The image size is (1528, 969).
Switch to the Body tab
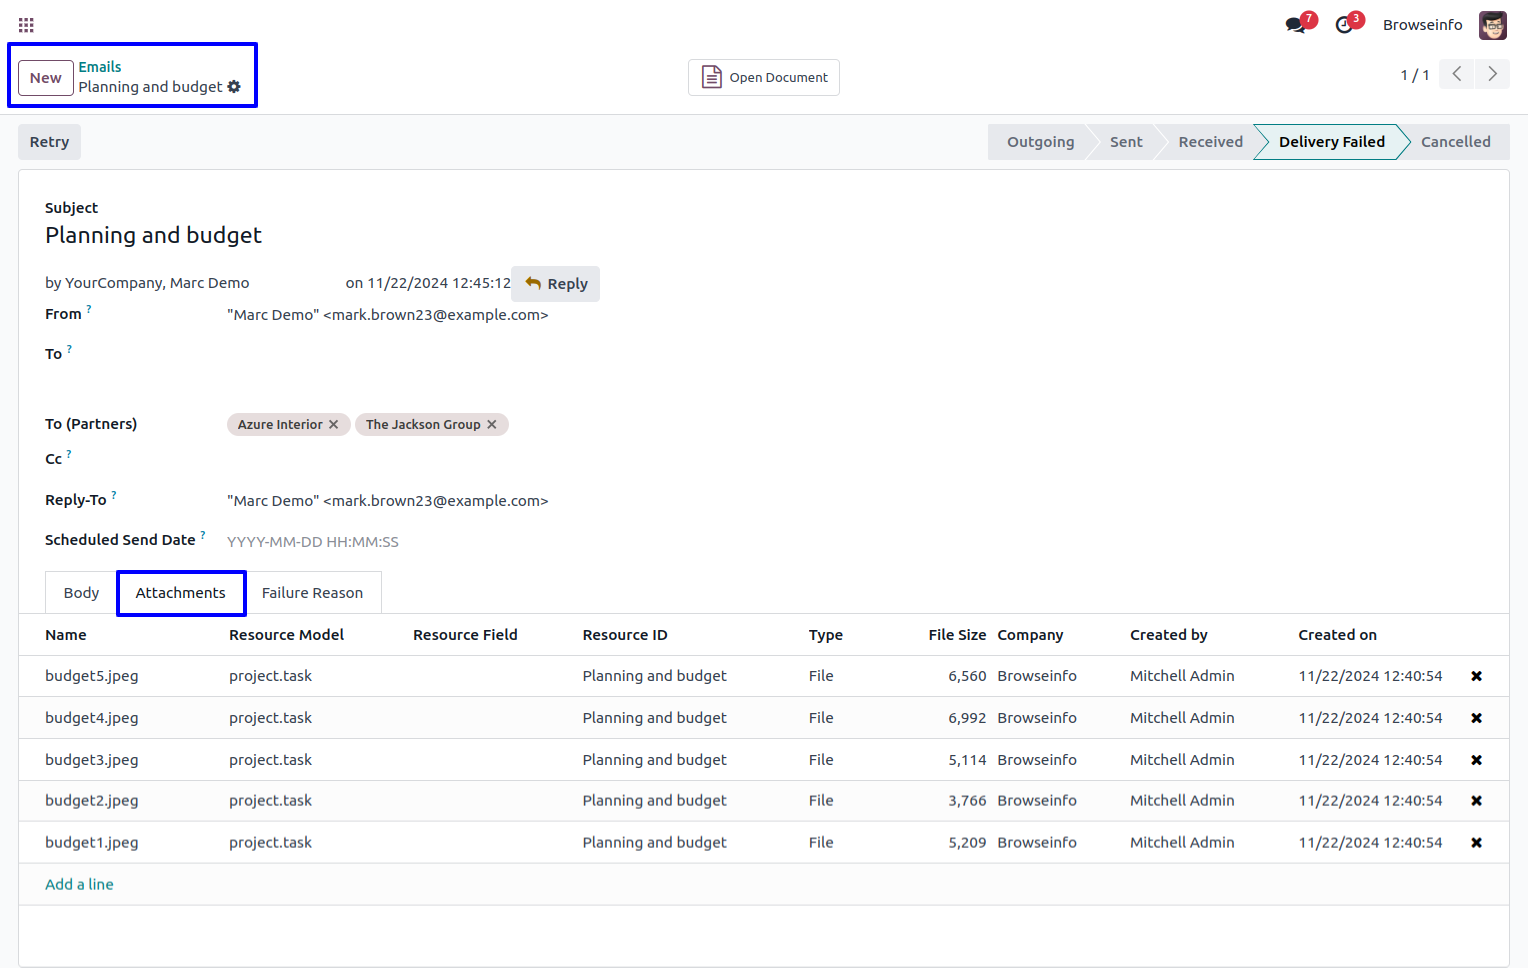click(x=81, y=593)
